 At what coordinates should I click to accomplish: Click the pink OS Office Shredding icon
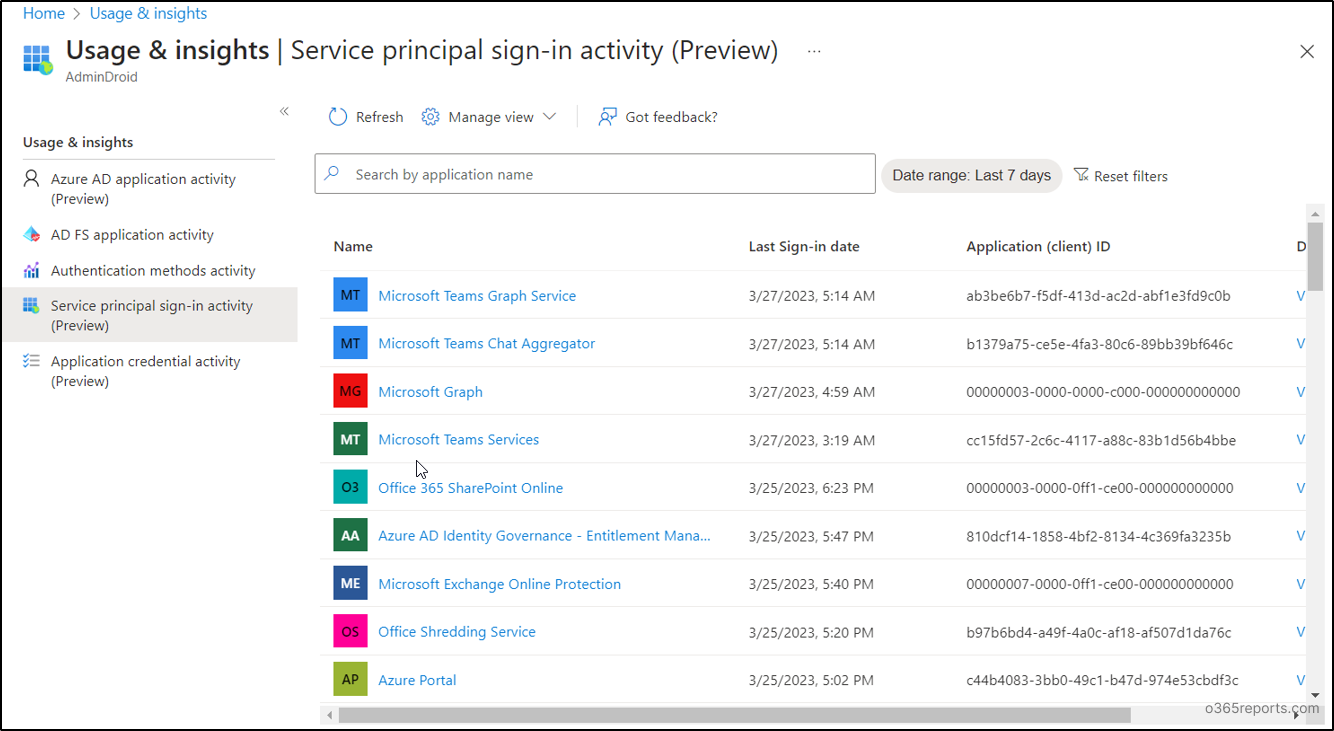(350, 631)
